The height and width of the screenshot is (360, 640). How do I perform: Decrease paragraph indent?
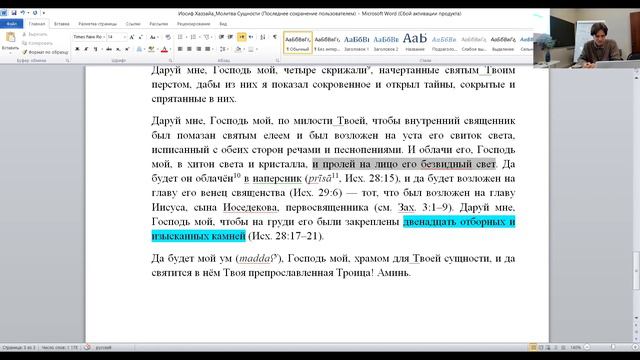point(221,37)
